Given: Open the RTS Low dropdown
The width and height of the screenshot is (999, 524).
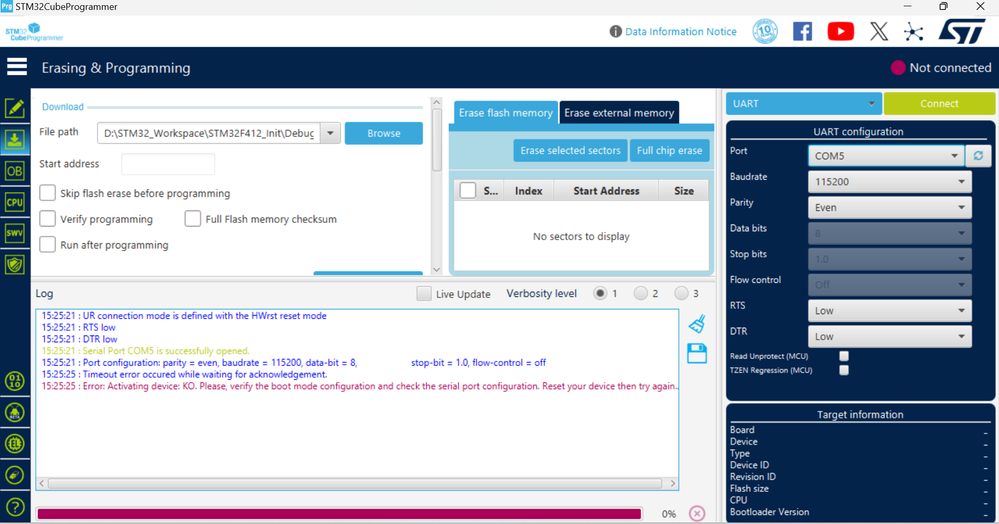Looking at the screenshot, I should pyautogui.click(x=889, y=310).
